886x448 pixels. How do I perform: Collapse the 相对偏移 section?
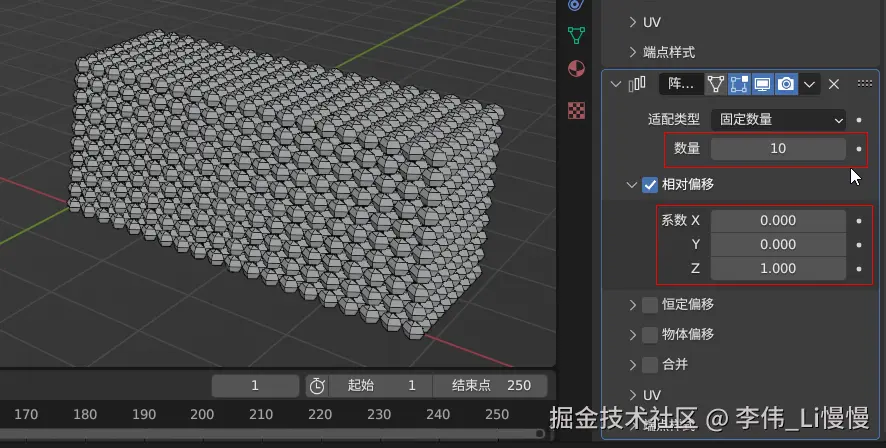[631, 185]
